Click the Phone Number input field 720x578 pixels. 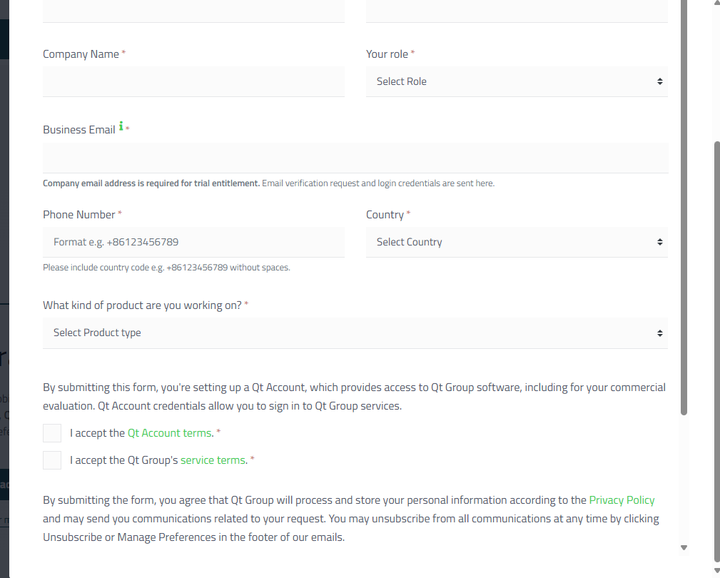click(193, 242)
